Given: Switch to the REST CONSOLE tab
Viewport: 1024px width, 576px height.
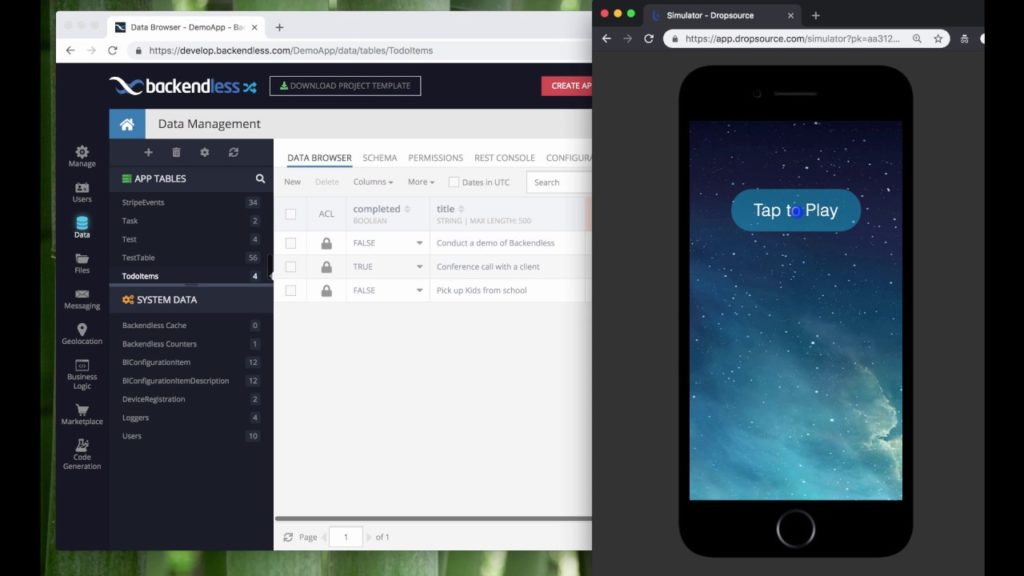Looking at the screenshot, I should tap(504, 158).
